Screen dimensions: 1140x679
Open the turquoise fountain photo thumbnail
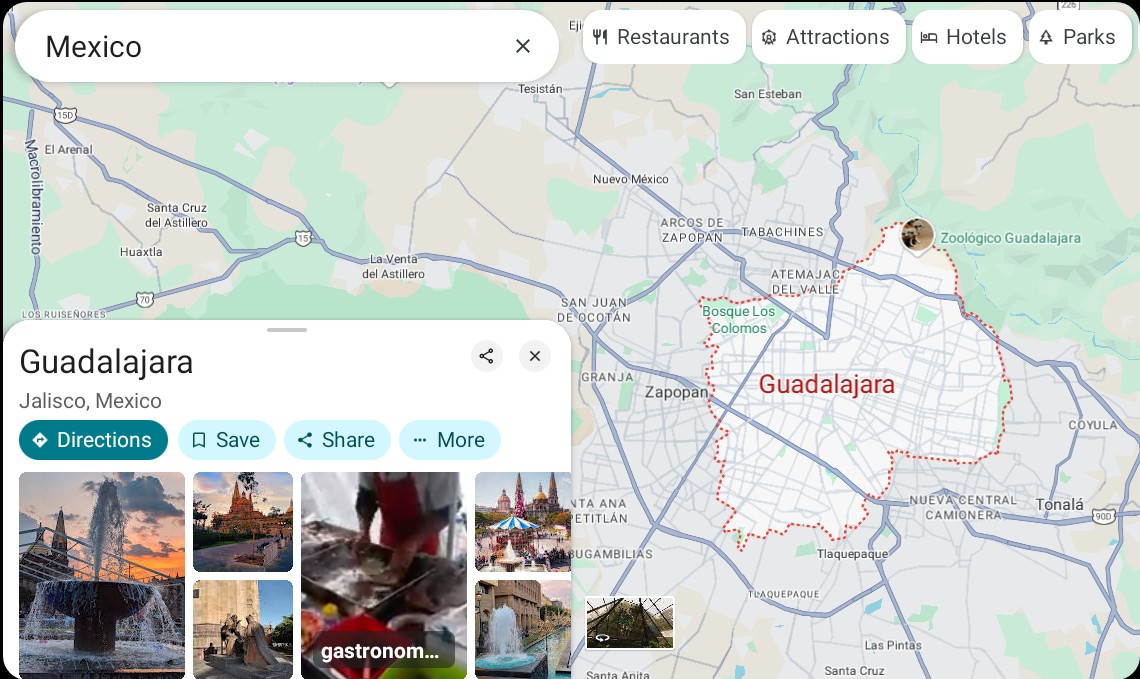[523, 630]
